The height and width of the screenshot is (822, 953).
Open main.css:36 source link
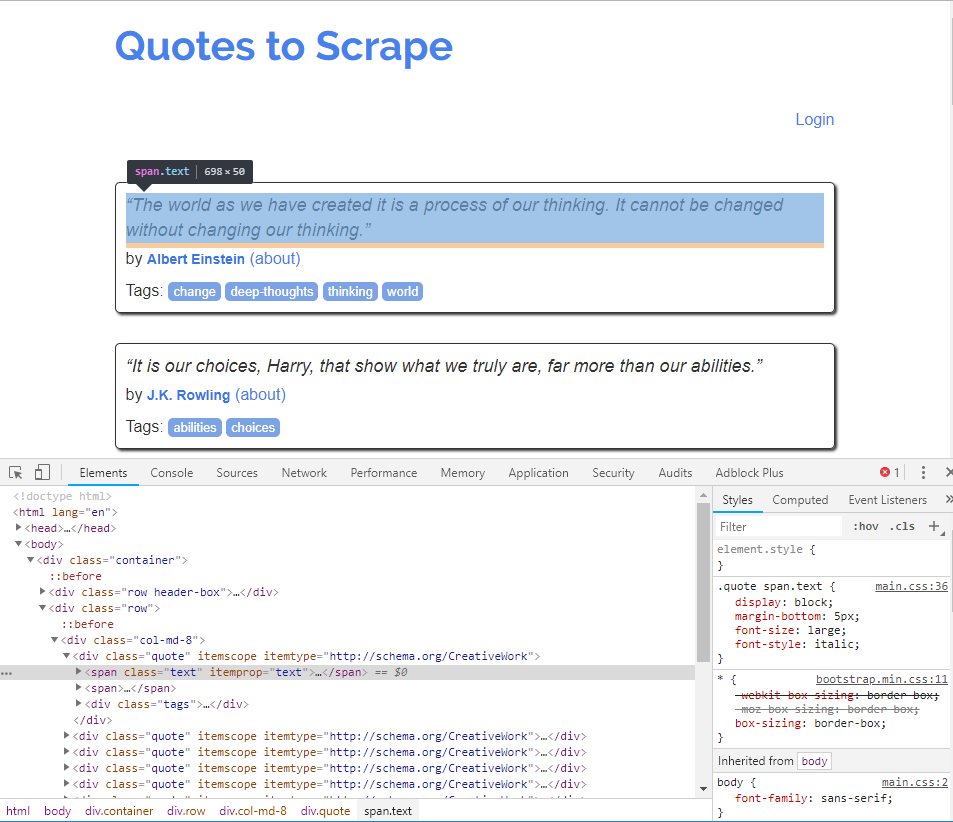coord(911,586)
